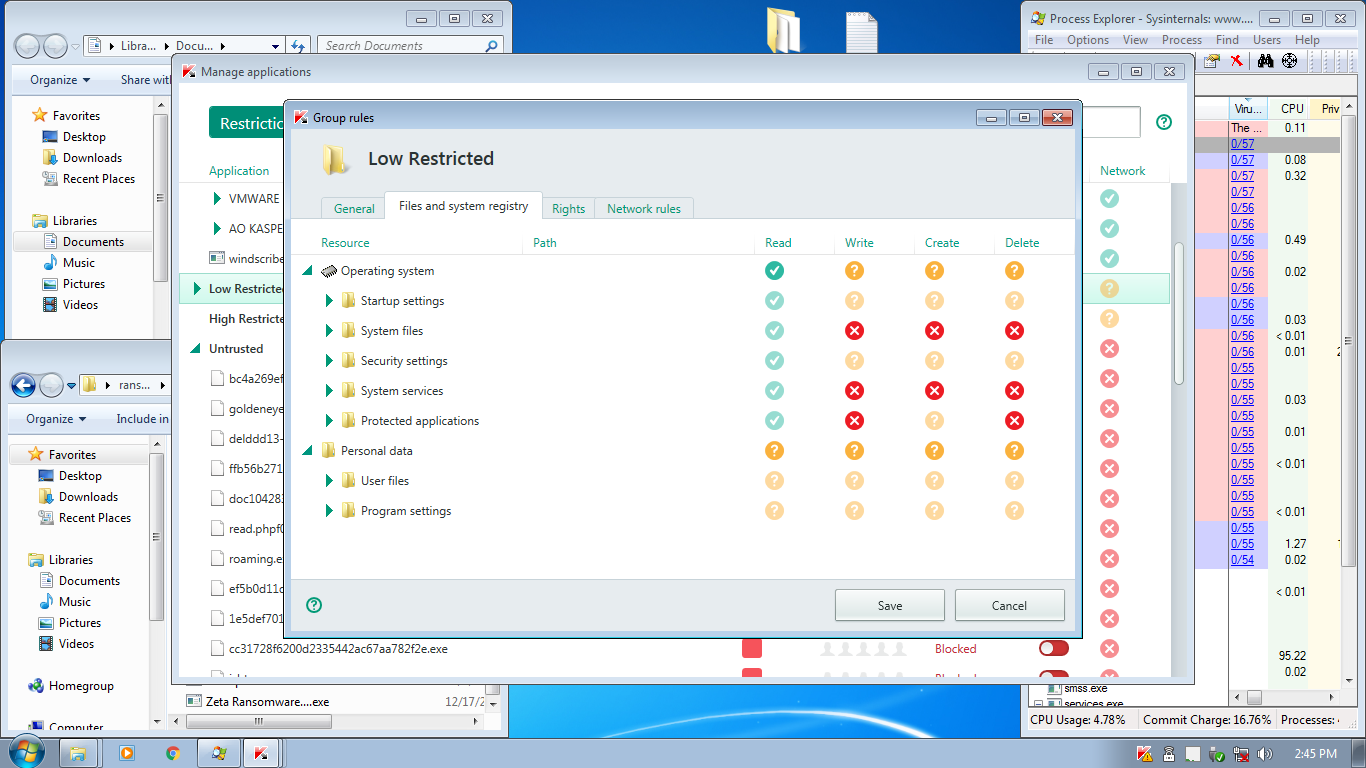Click the Kaspersky taskbar button
Viewport: 1366px width, 768px height.
260,753
